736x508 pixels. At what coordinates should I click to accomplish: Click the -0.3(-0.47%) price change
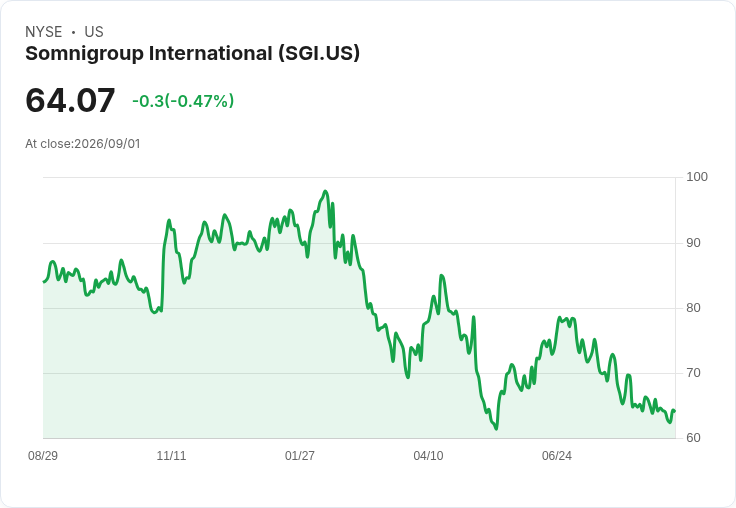(183, 101)
